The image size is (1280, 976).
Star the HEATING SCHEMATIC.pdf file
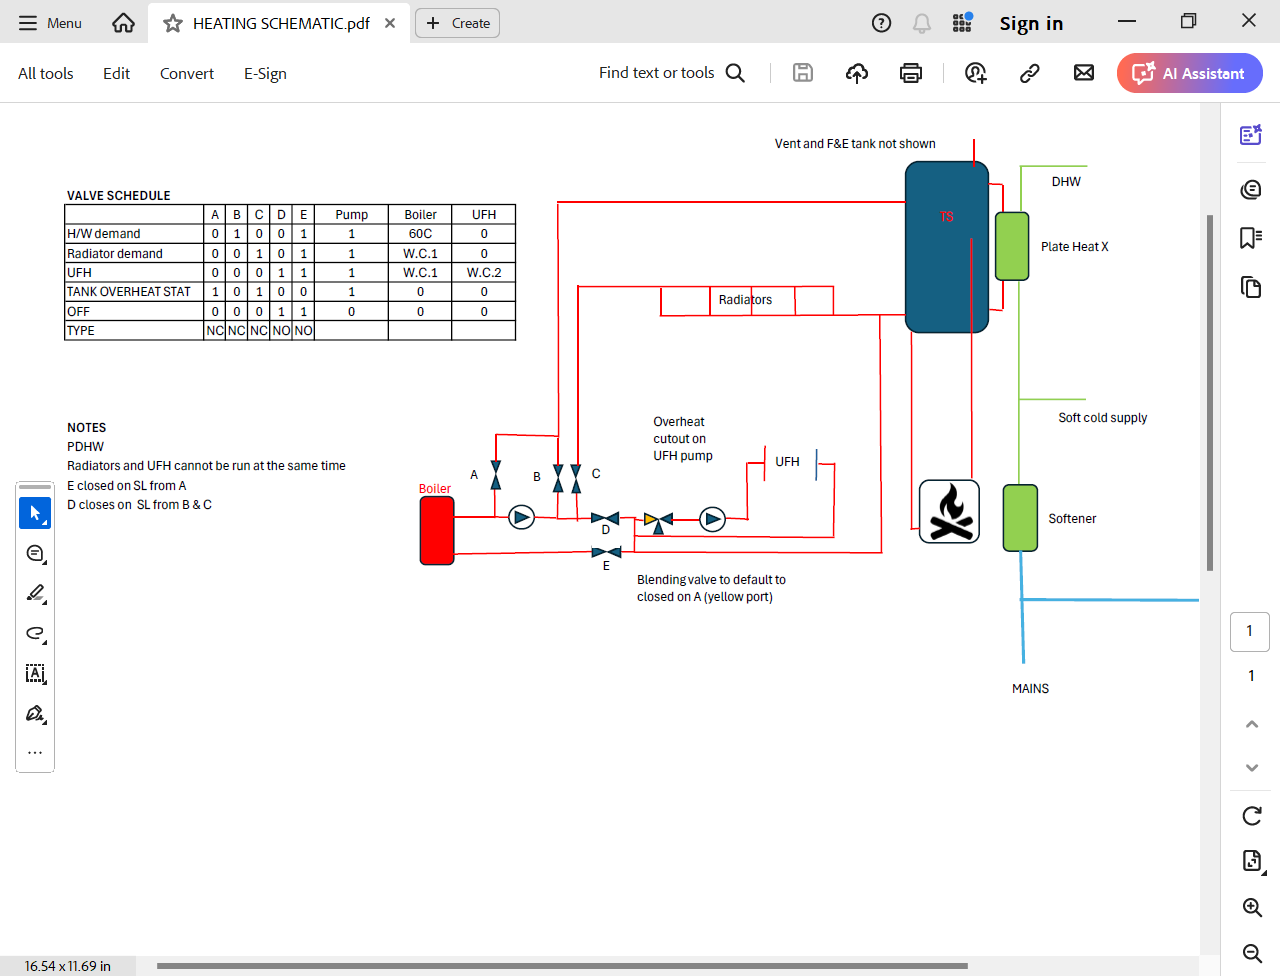[x=173, y=23]
